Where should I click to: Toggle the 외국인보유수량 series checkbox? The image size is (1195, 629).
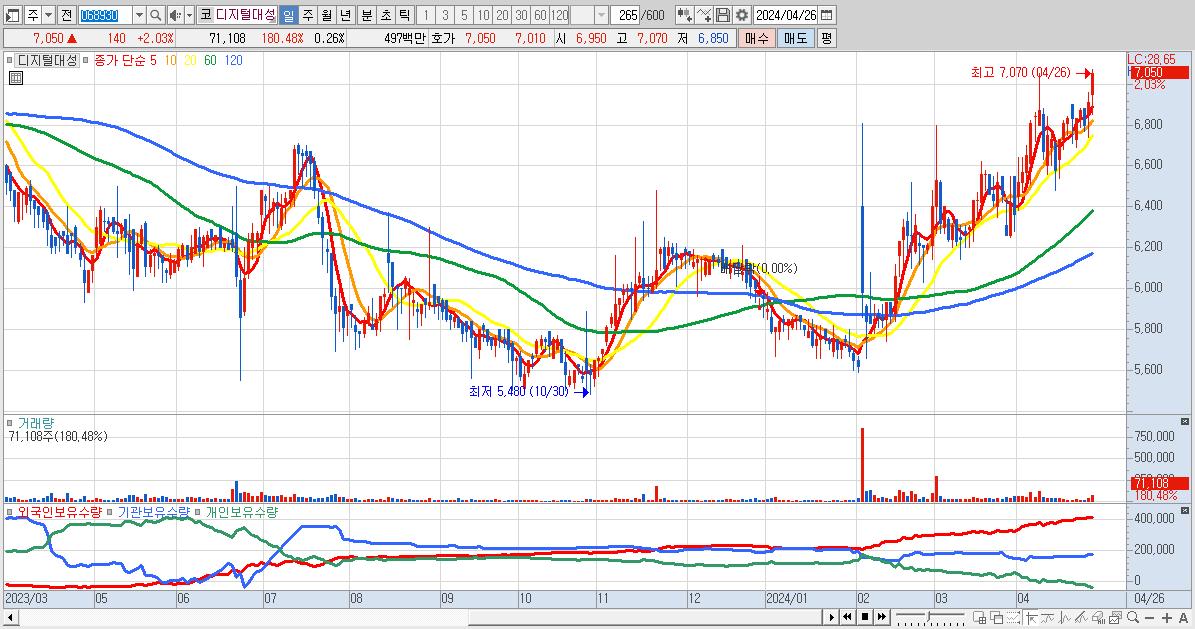click(x=10, y=512)
